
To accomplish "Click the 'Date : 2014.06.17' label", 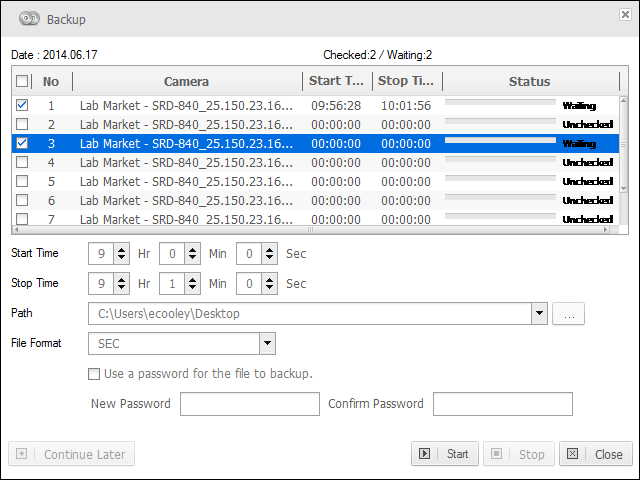I will (54, 55).
